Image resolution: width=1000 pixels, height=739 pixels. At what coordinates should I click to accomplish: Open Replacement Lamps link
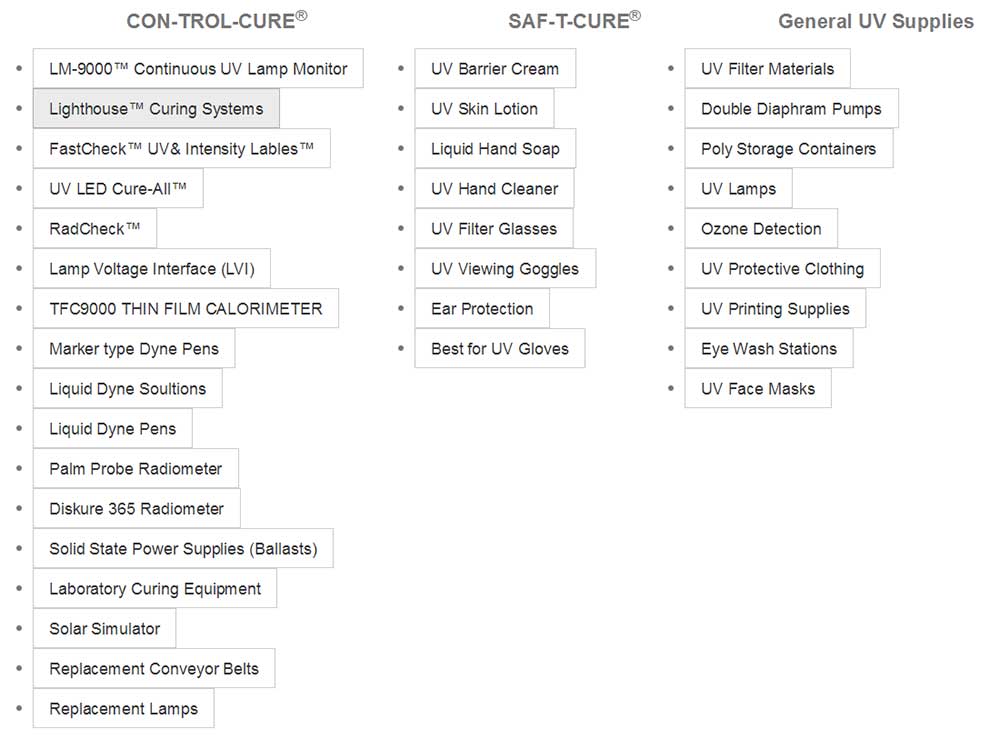[x=124, y=708]
